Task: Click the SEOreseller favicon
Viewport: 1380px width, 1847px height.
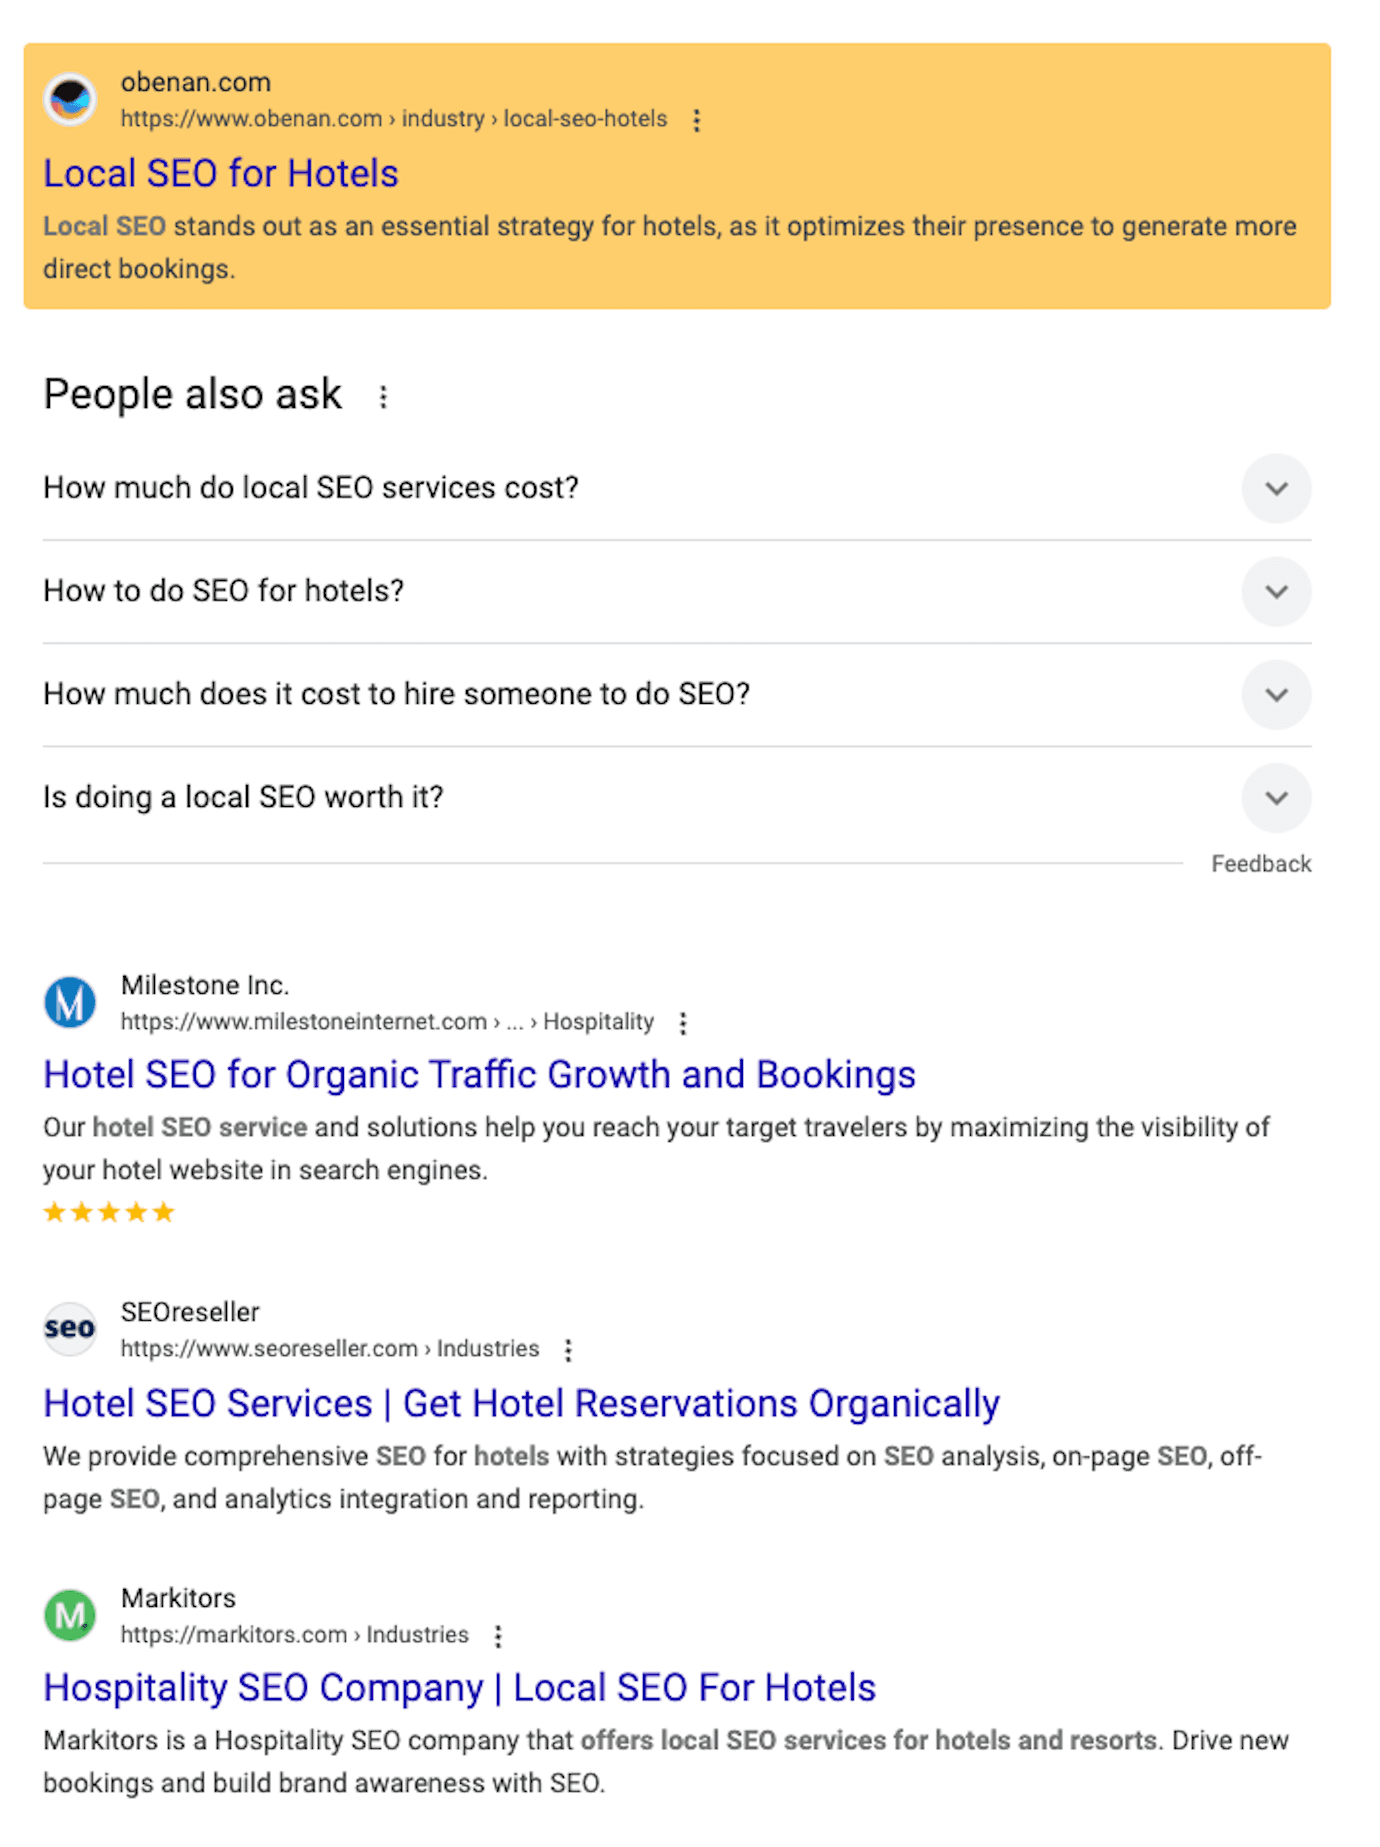Action: [70, 1329]
